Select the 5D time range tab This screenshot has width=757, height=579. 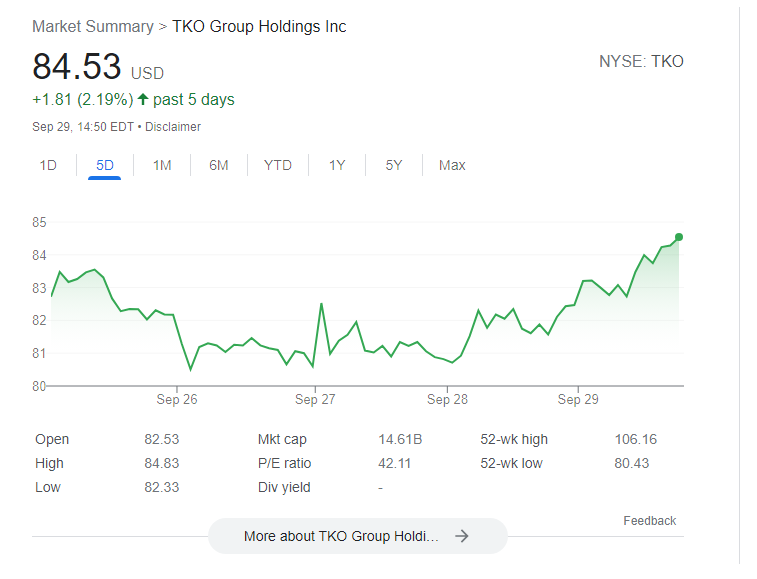click(105, 165)
